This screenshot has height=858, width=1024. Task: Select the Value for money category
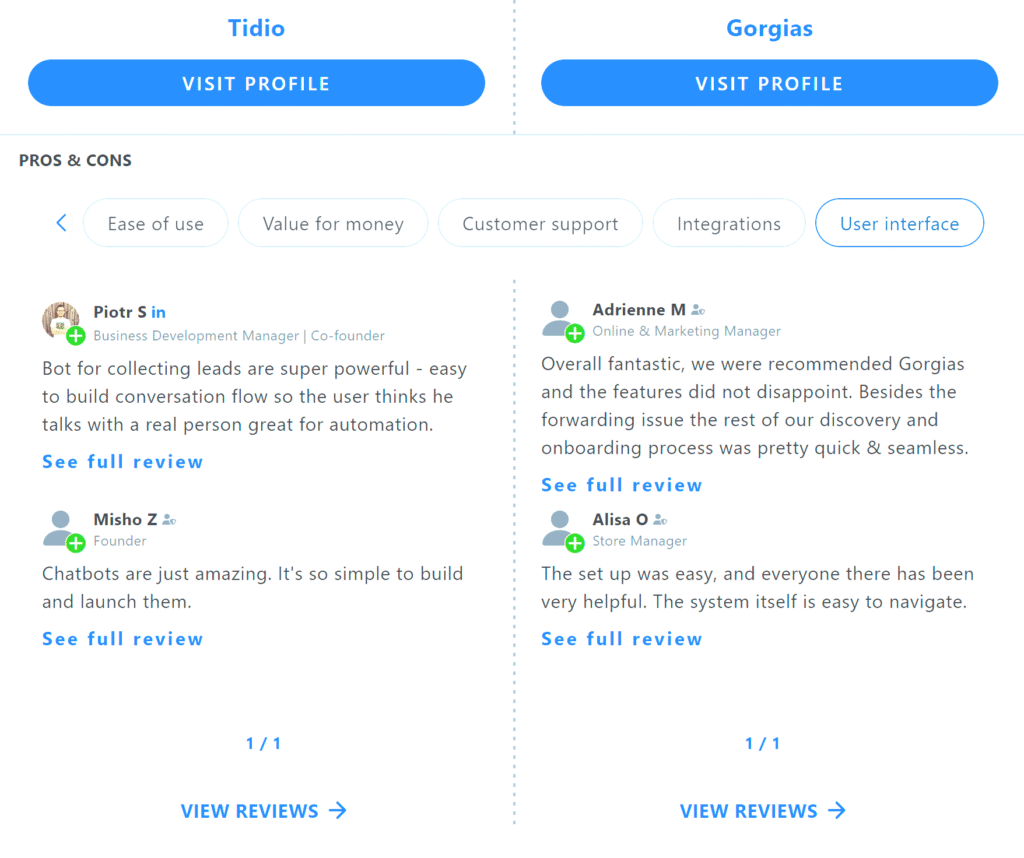point(333,223)
